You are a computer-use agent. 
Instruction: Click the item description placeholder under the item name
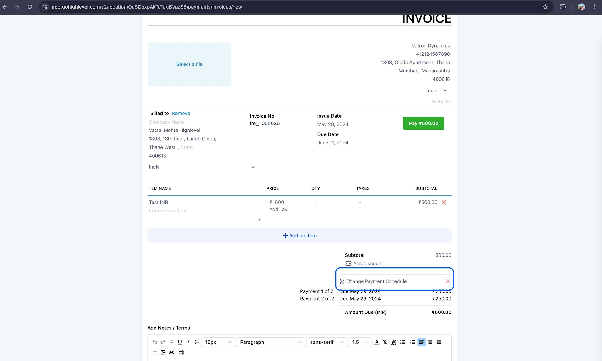pyautogui.click(x=167, y=211)
